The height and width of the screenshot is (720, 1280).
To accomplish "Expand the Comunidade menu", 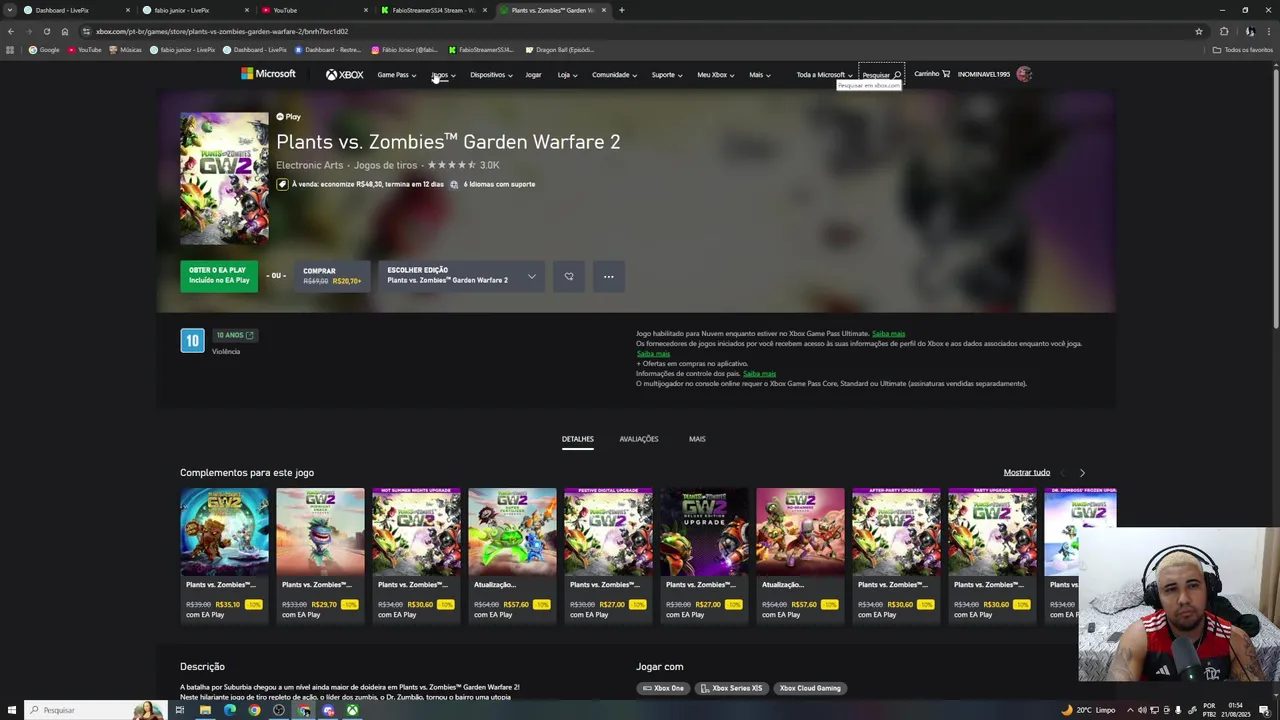I will point(614,75).
